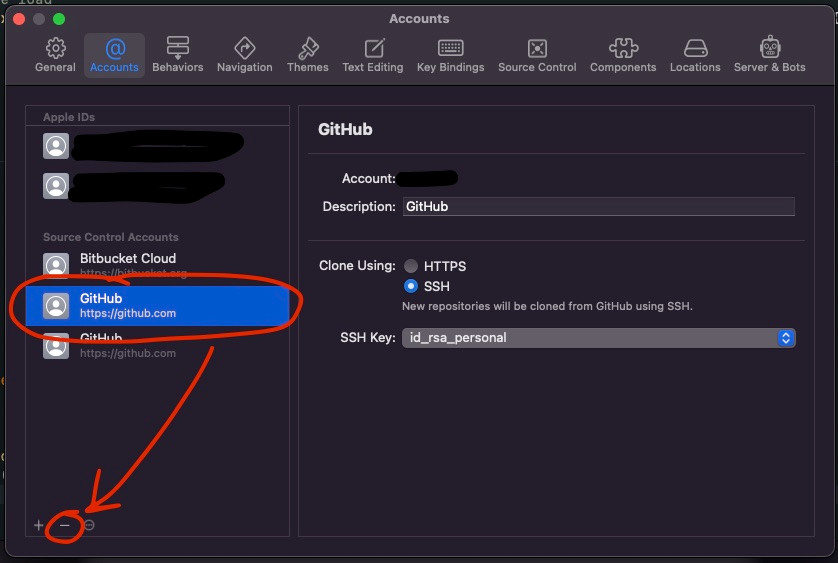Image resolution: width=838 pixels, height=563 pixels.
Task: Open the Behaviors preferences tab
Action: (x=177, y=55)
